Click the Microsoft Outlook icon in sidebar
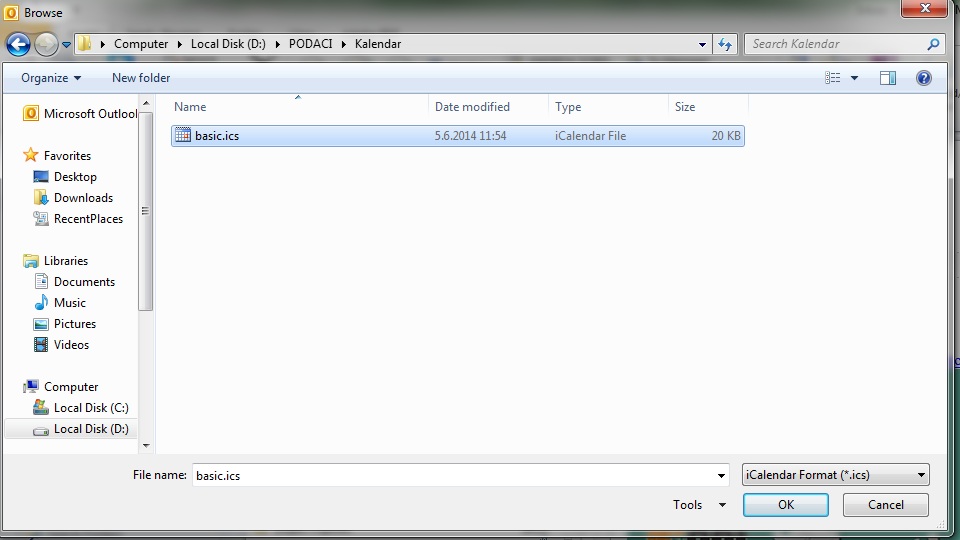Viewport: 960px width, 540px height. (x=31, y=113)
